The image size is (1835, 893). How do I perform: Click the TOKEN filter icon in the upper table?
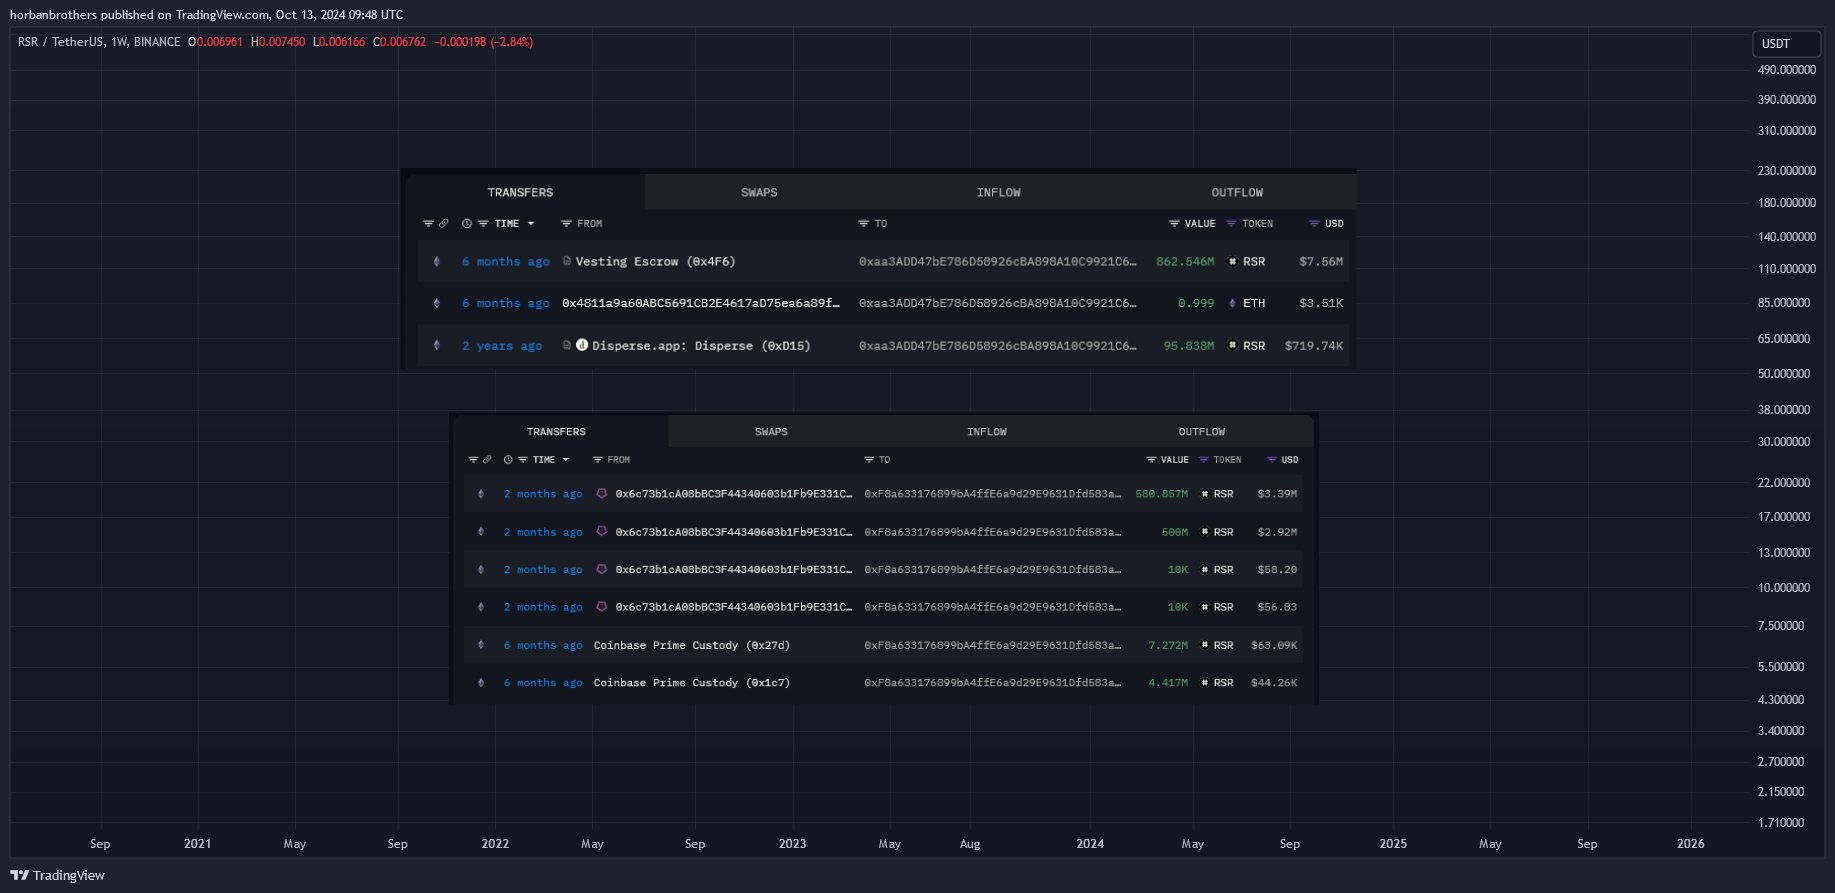point(1231,224)
